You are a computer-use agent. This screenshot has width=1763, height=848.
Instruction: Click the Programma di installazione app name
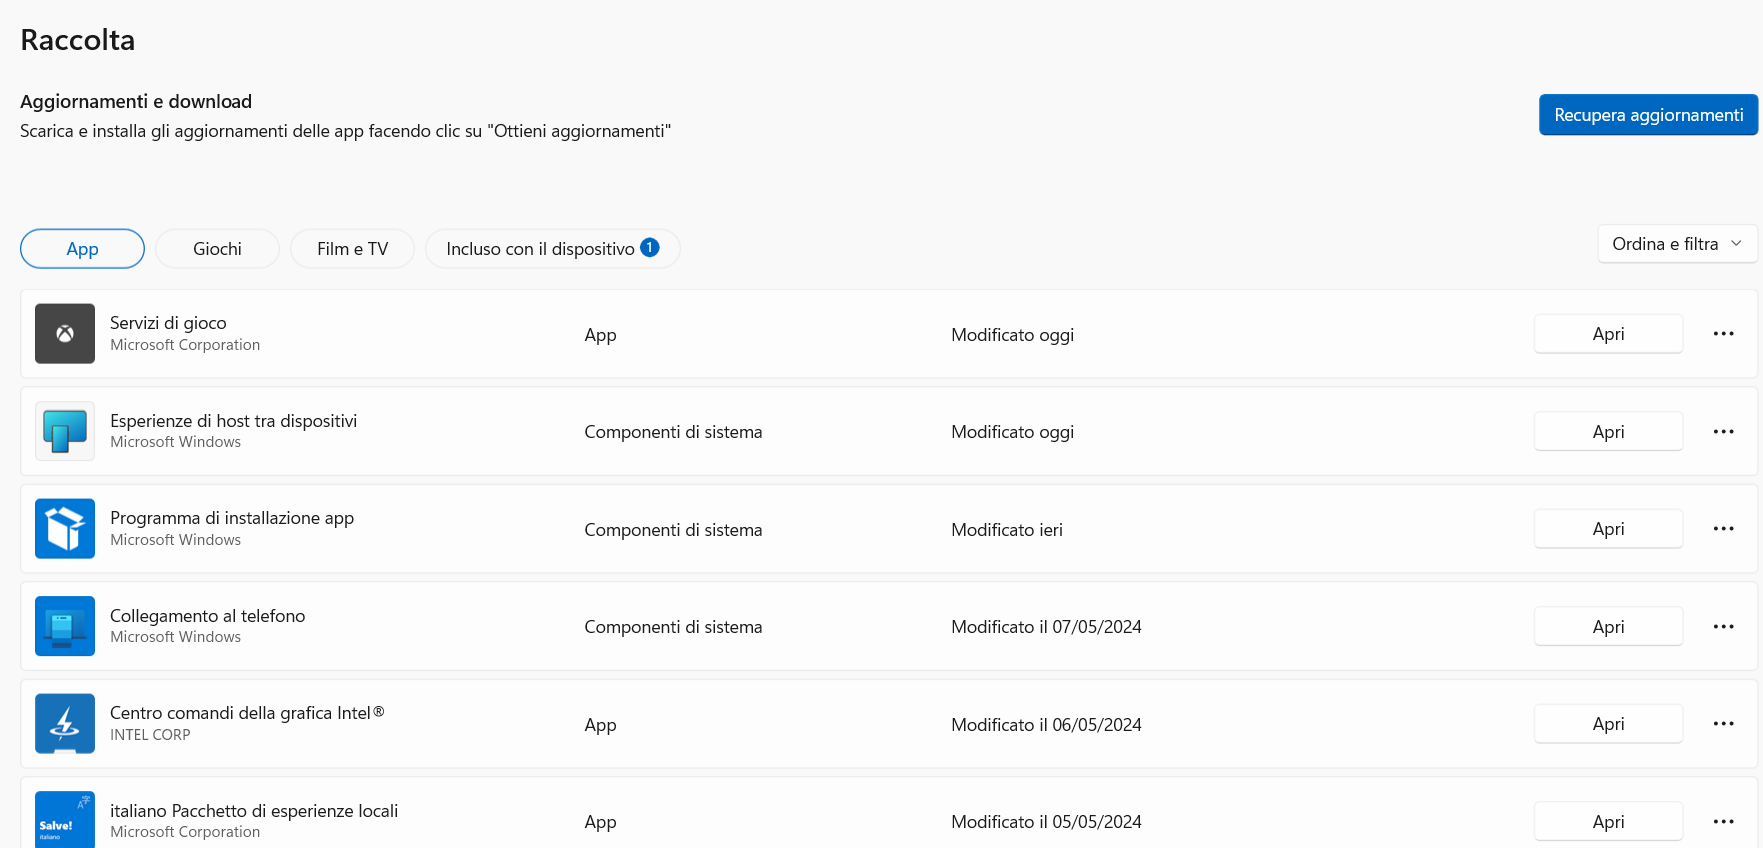click(x=232, y=518)
